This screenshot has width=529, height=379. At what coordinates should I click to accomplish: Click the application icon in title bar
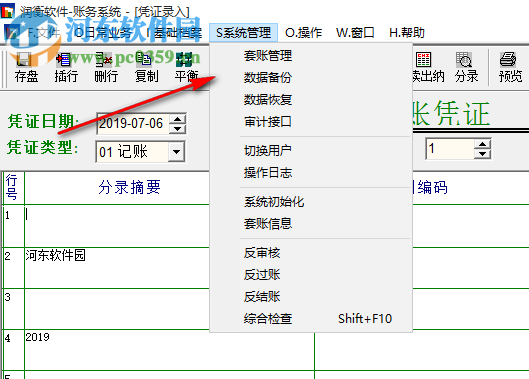click(x=7, y=10)
